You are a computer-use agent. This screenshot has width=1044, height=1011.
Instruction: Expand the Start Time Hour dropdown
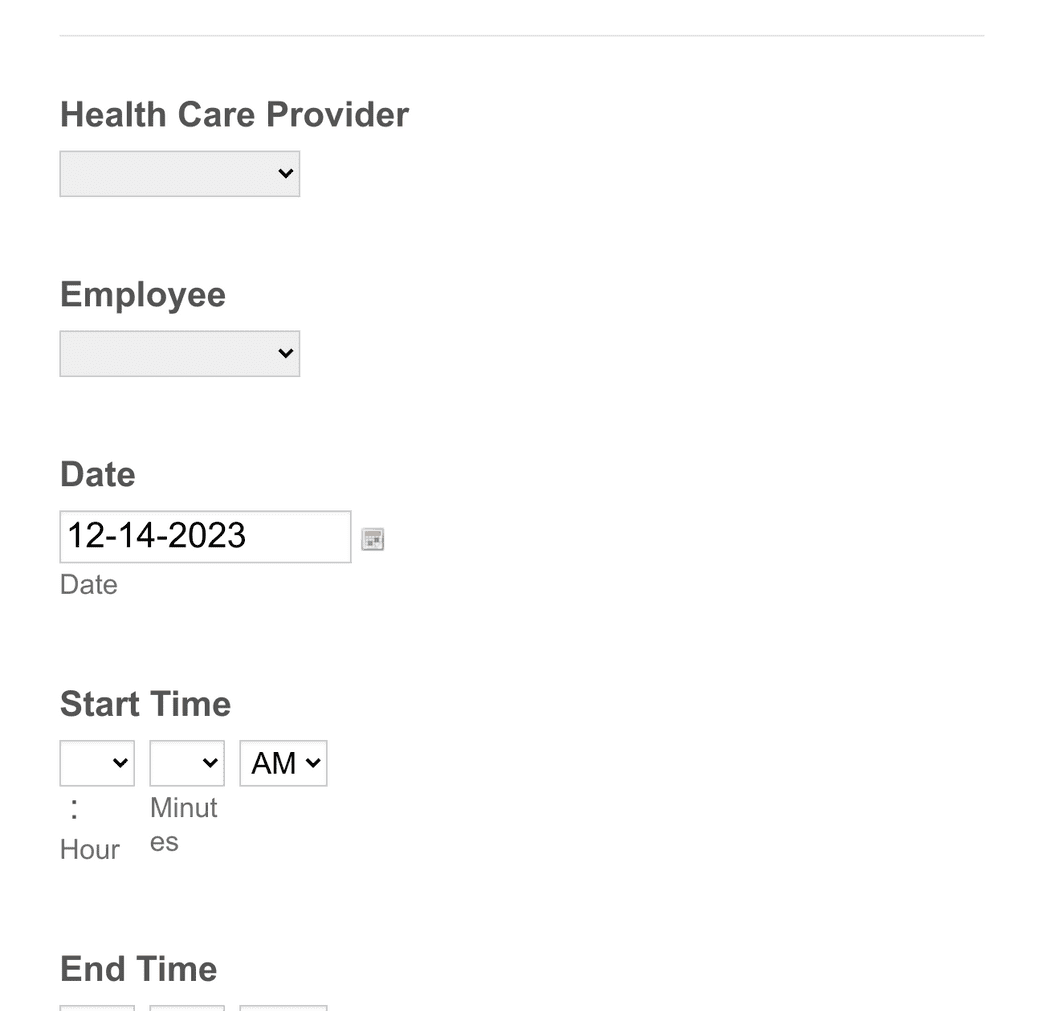[x=96, y=762]
